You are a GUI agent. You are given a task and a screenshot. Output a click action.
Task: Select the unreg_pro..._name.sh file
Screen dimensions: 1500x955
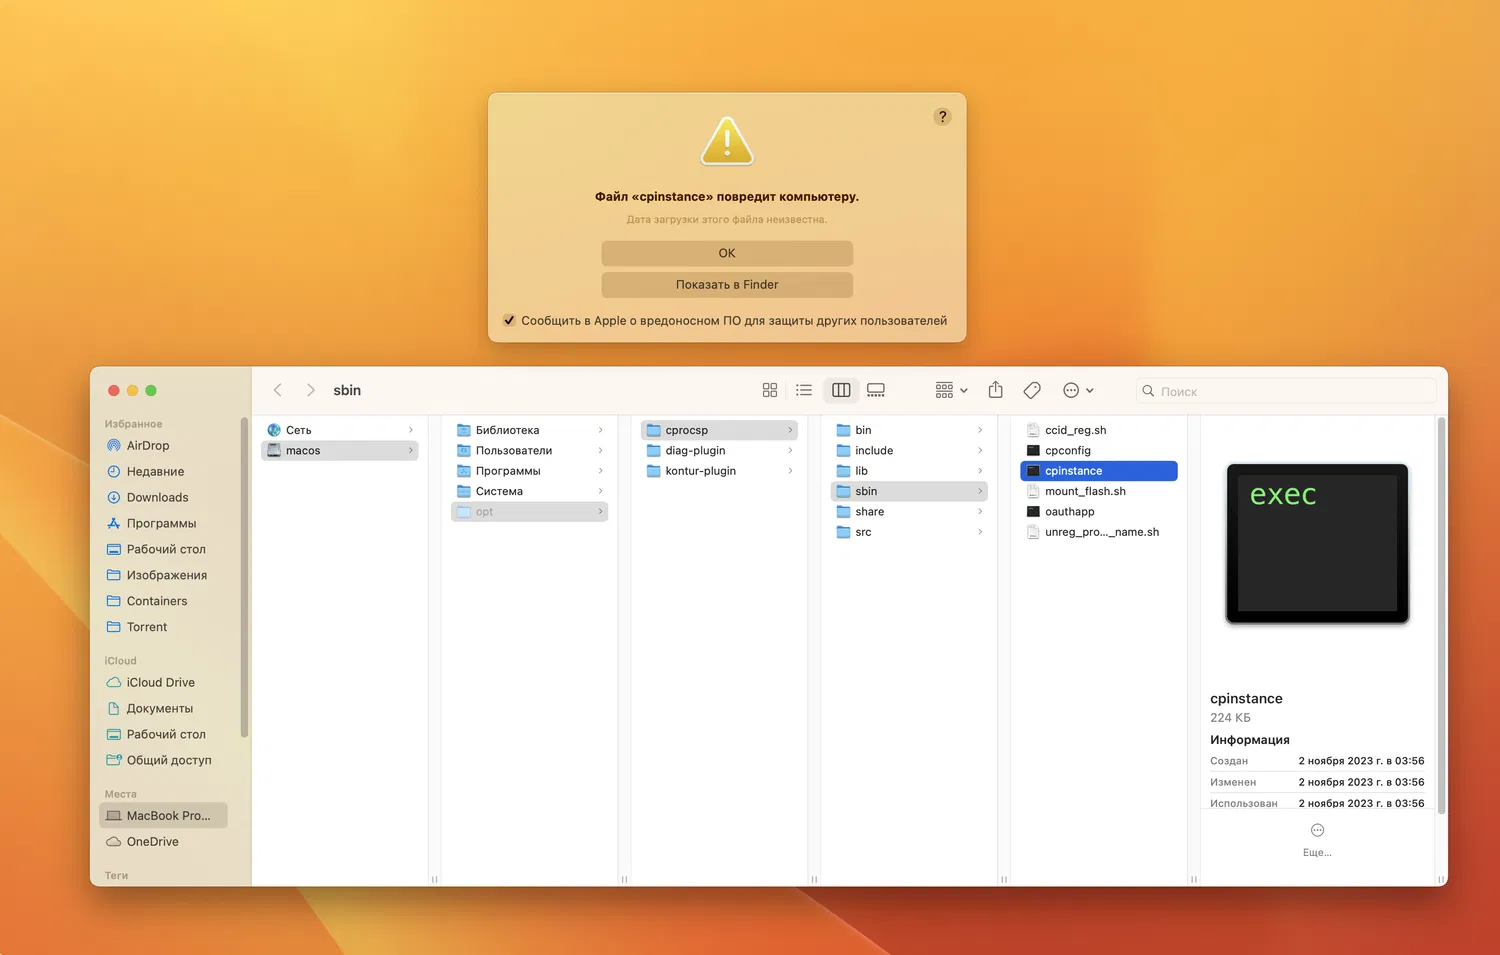point(1099,532)
